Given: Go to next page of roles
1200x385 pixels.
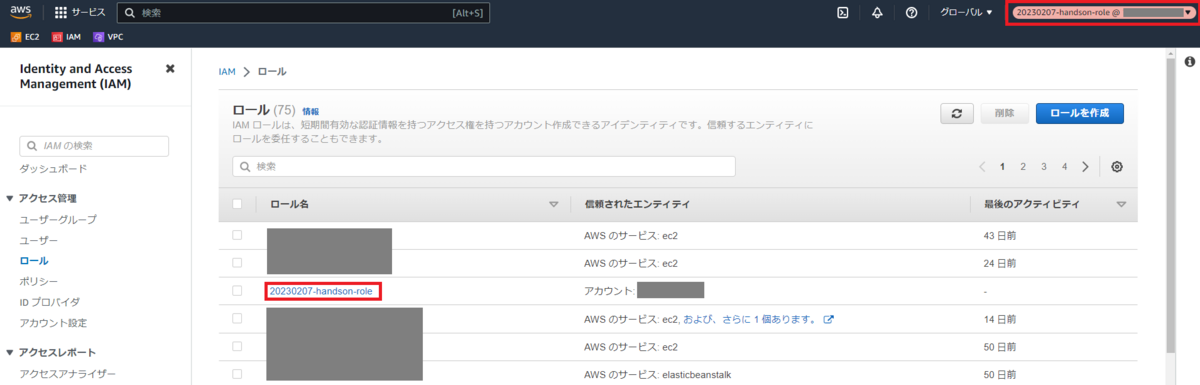Looking at the screenshot, I should click(1085, 166).
